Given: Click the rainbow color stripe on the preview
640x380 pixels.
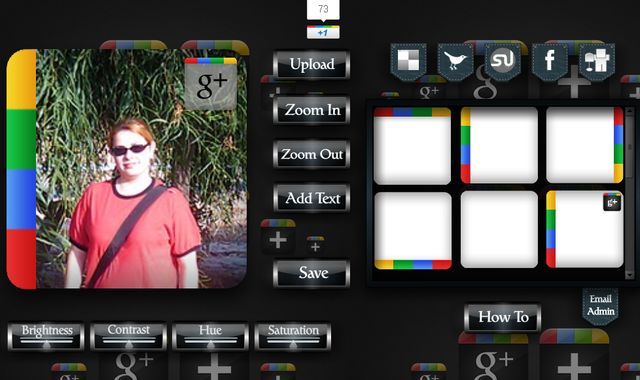Looking at the screenshot, I should tap(22, 169).
